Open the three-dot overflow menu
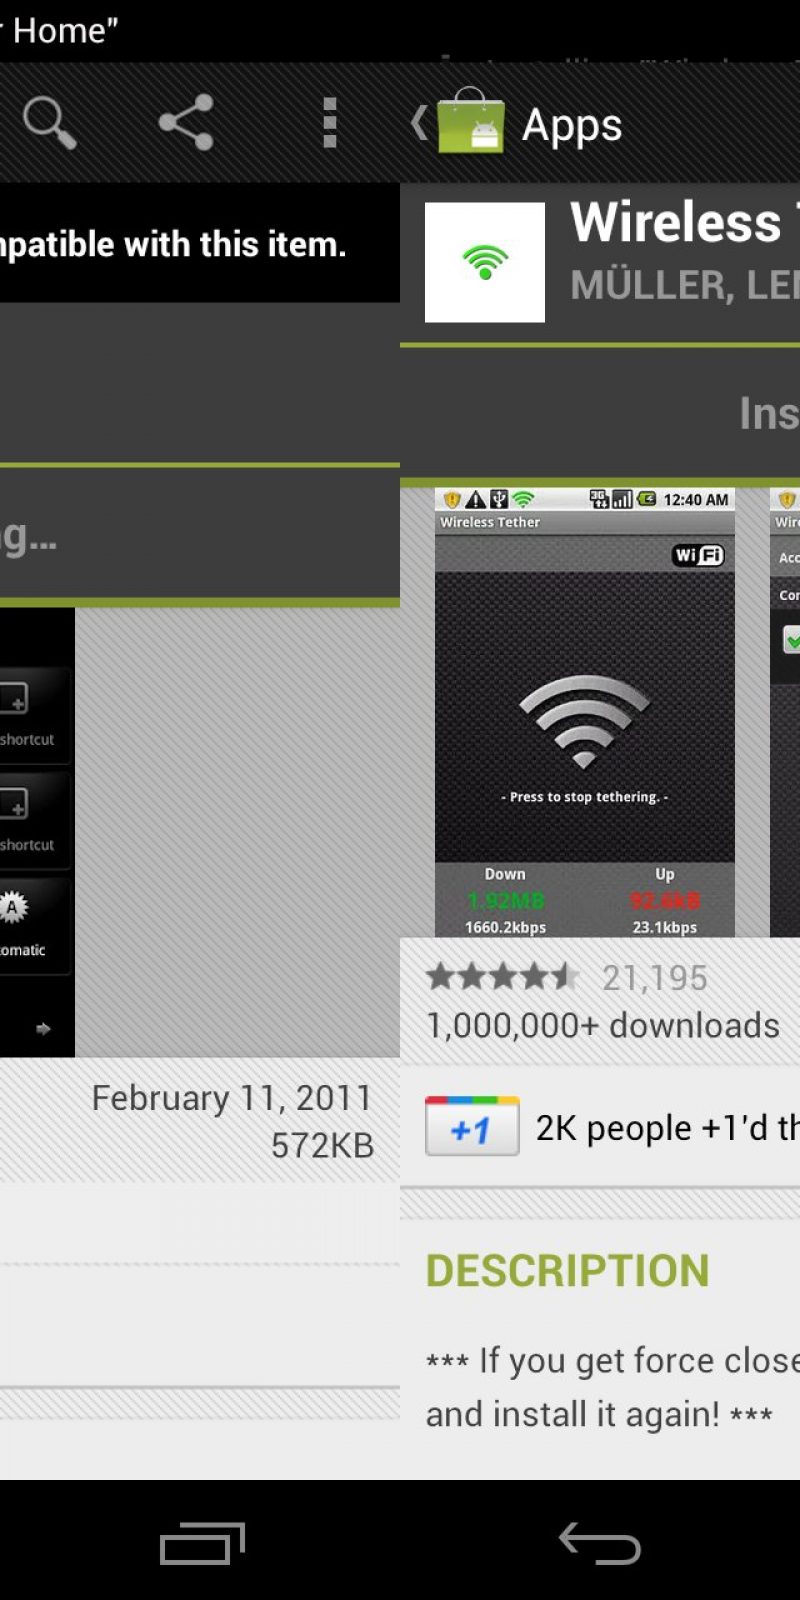The width and height of the screenshot is (800, 1600). click(x=330, y=123)
